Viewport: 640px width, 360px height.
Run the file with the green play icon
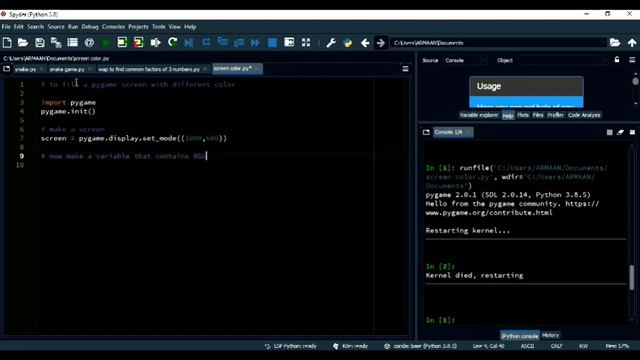pyautogui.click(x=106, y=42)
